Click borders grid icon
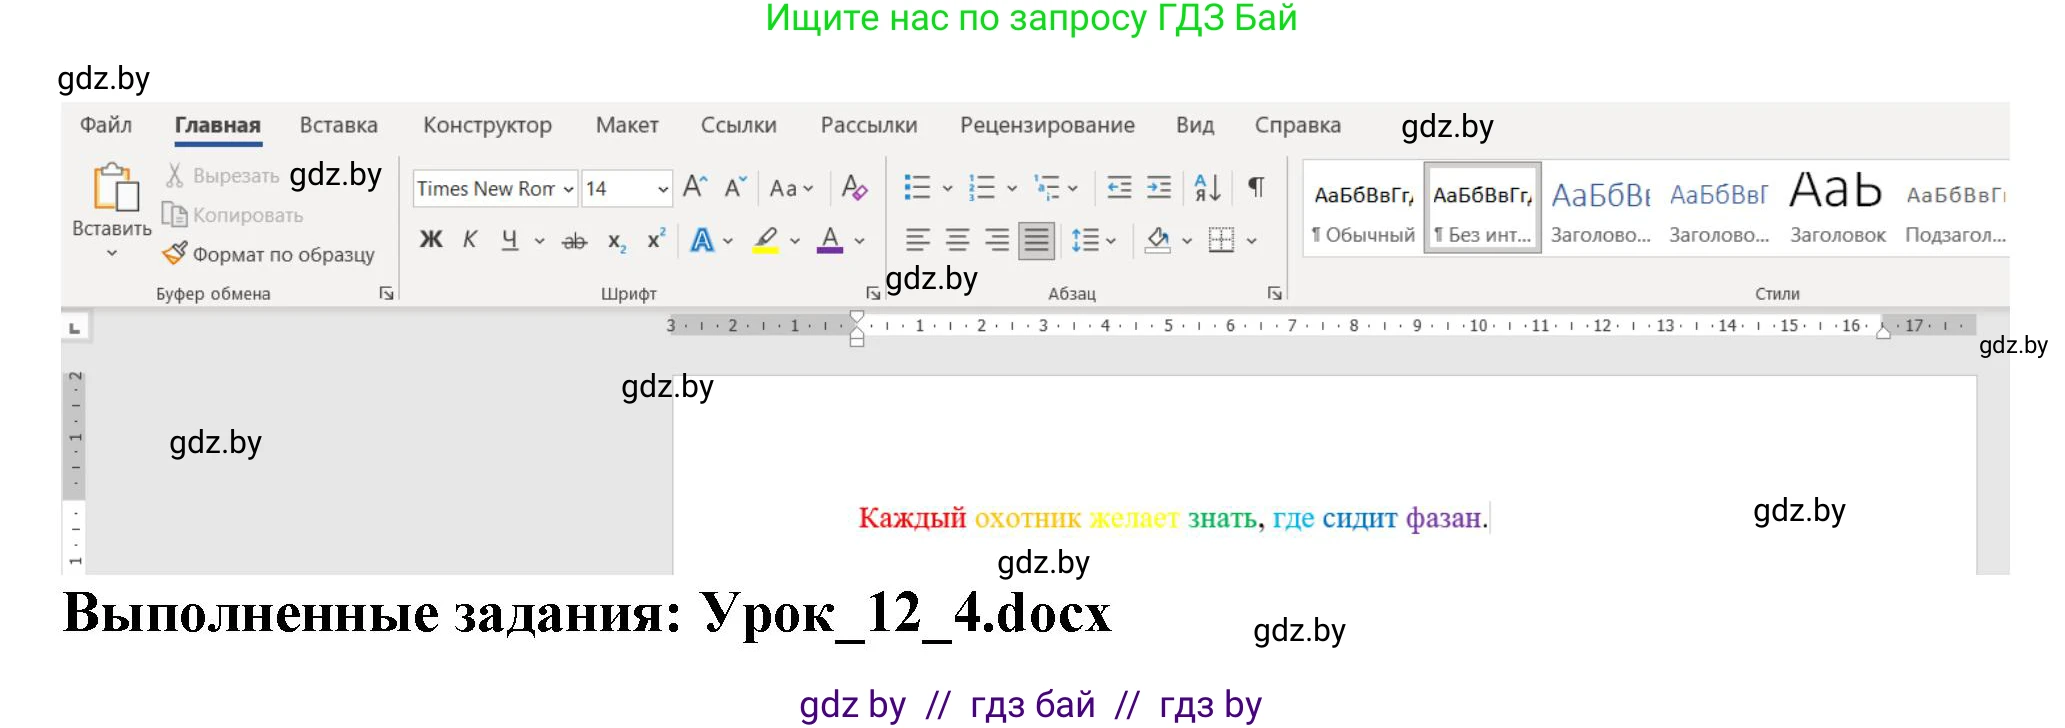Screen dimensions: 2065x728 pyautogui.click(x=1221, y=240)
